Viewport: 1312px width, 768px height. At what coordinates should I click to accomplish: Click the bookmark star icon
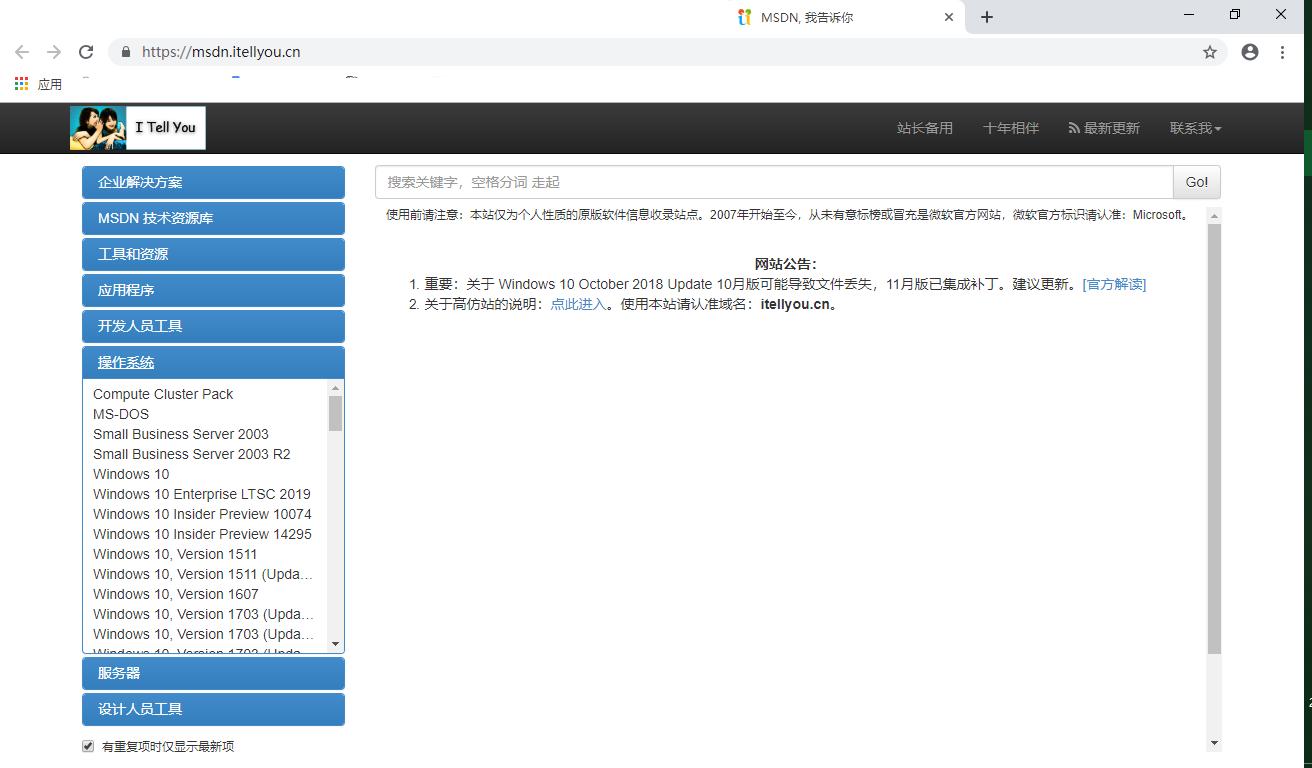pyautogui.click(x=1209, y=51)
